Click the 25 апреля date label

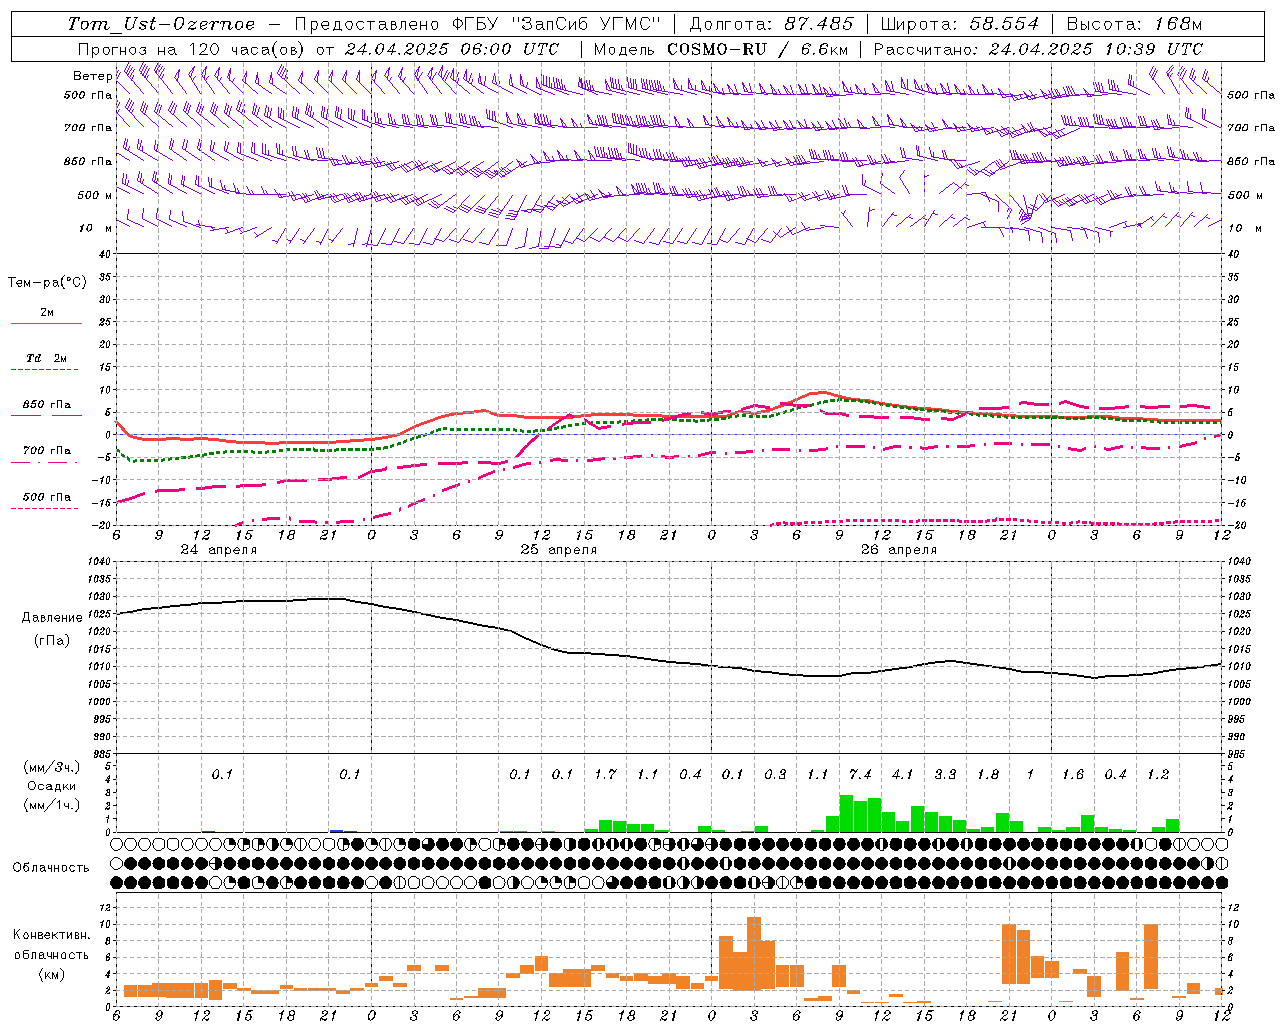[559, 550]
